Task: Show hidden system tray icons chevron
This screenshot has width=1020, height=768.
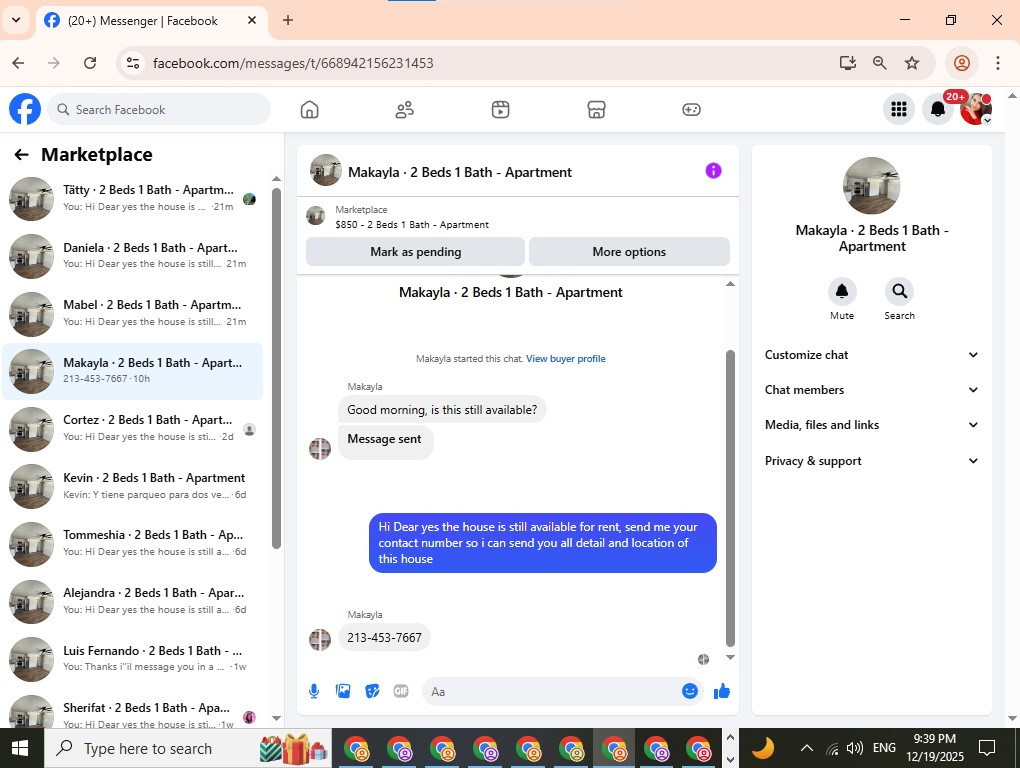Action: point(807,748)
